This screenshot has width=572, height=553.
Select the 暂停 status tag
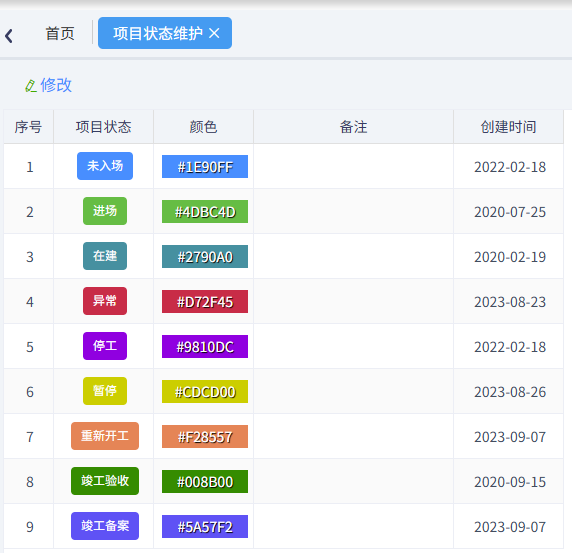tap(105, 391)
